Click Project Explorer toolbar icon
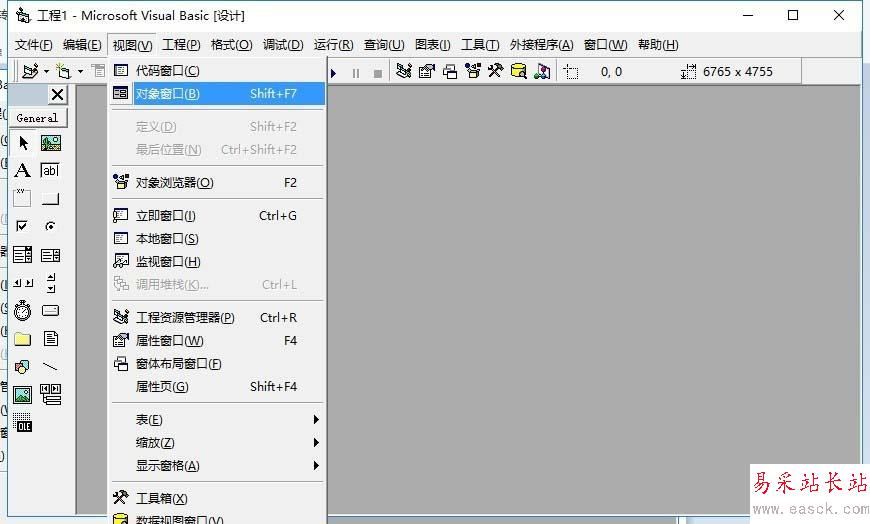870x524 pixels. click(x=403, y=71)
